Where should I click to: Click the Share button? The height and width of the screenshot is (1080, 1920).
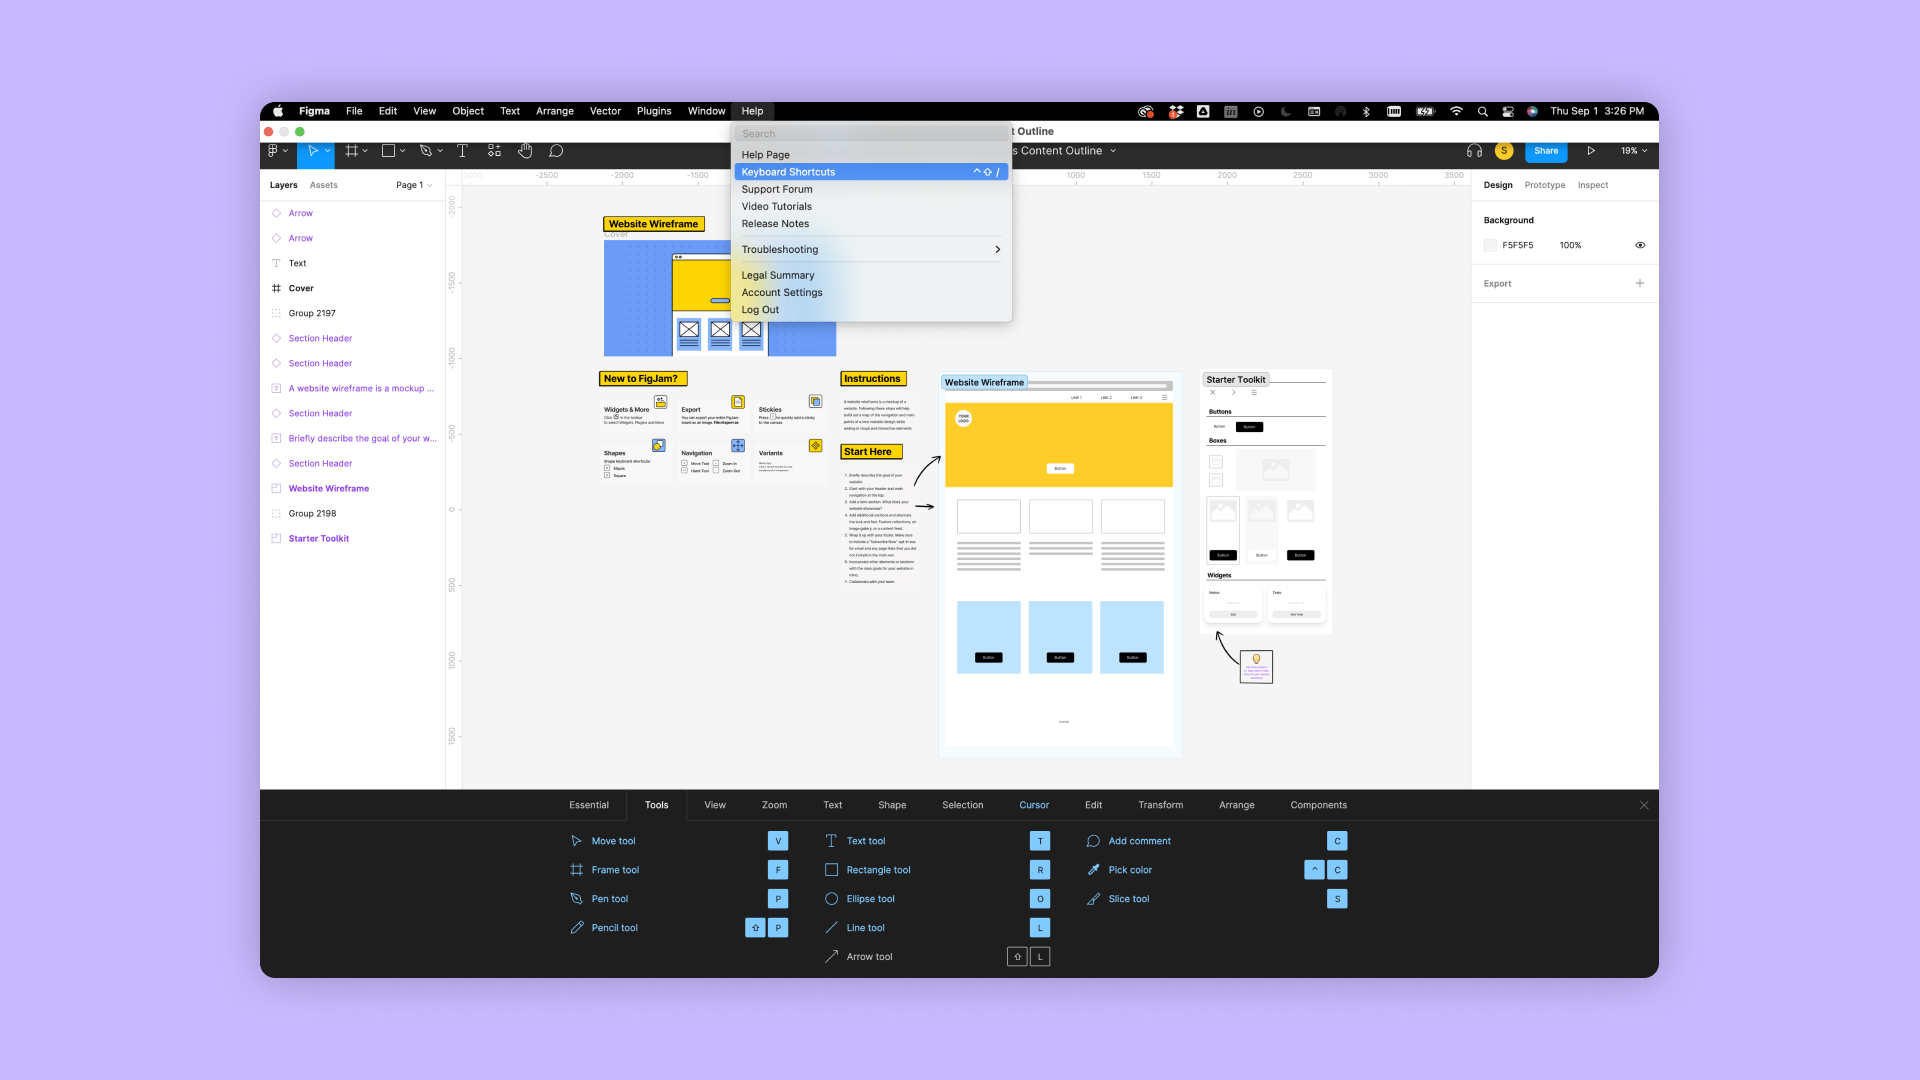tap(1543, 149)
